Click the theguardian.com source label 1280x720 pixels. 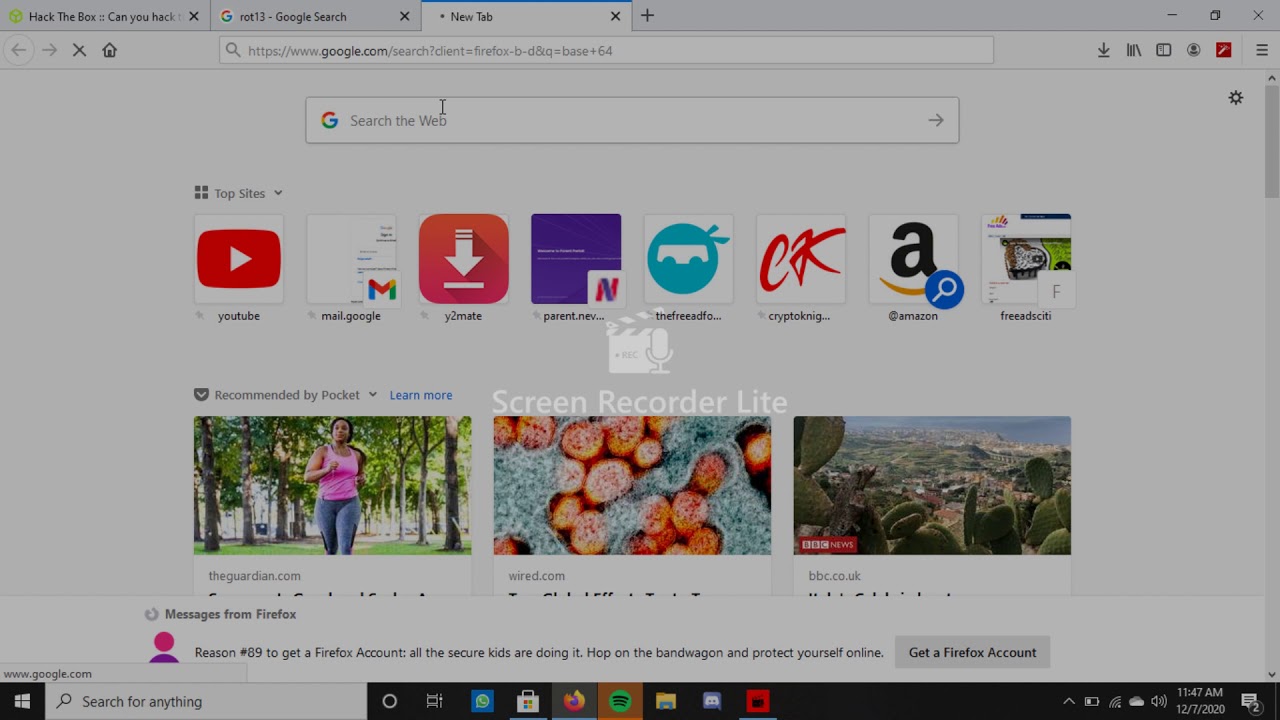click(254, 576)
